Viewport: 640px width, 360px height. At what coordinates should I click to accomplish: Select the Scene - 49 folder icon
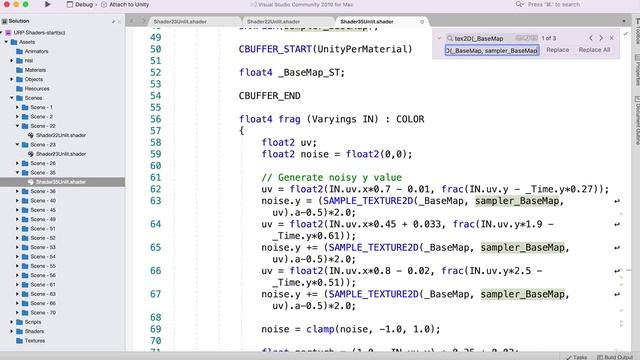click(25, 220)
